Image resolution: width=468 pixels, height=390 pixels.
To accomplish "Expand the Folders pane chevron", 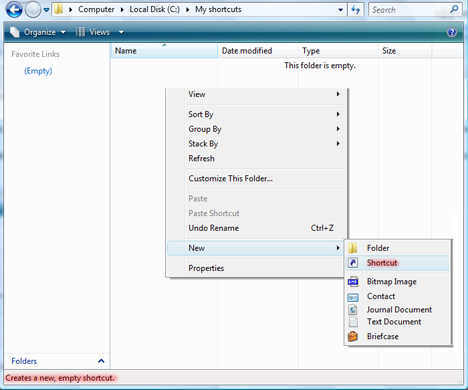I will pyautogui.click(x=101, y=361).
